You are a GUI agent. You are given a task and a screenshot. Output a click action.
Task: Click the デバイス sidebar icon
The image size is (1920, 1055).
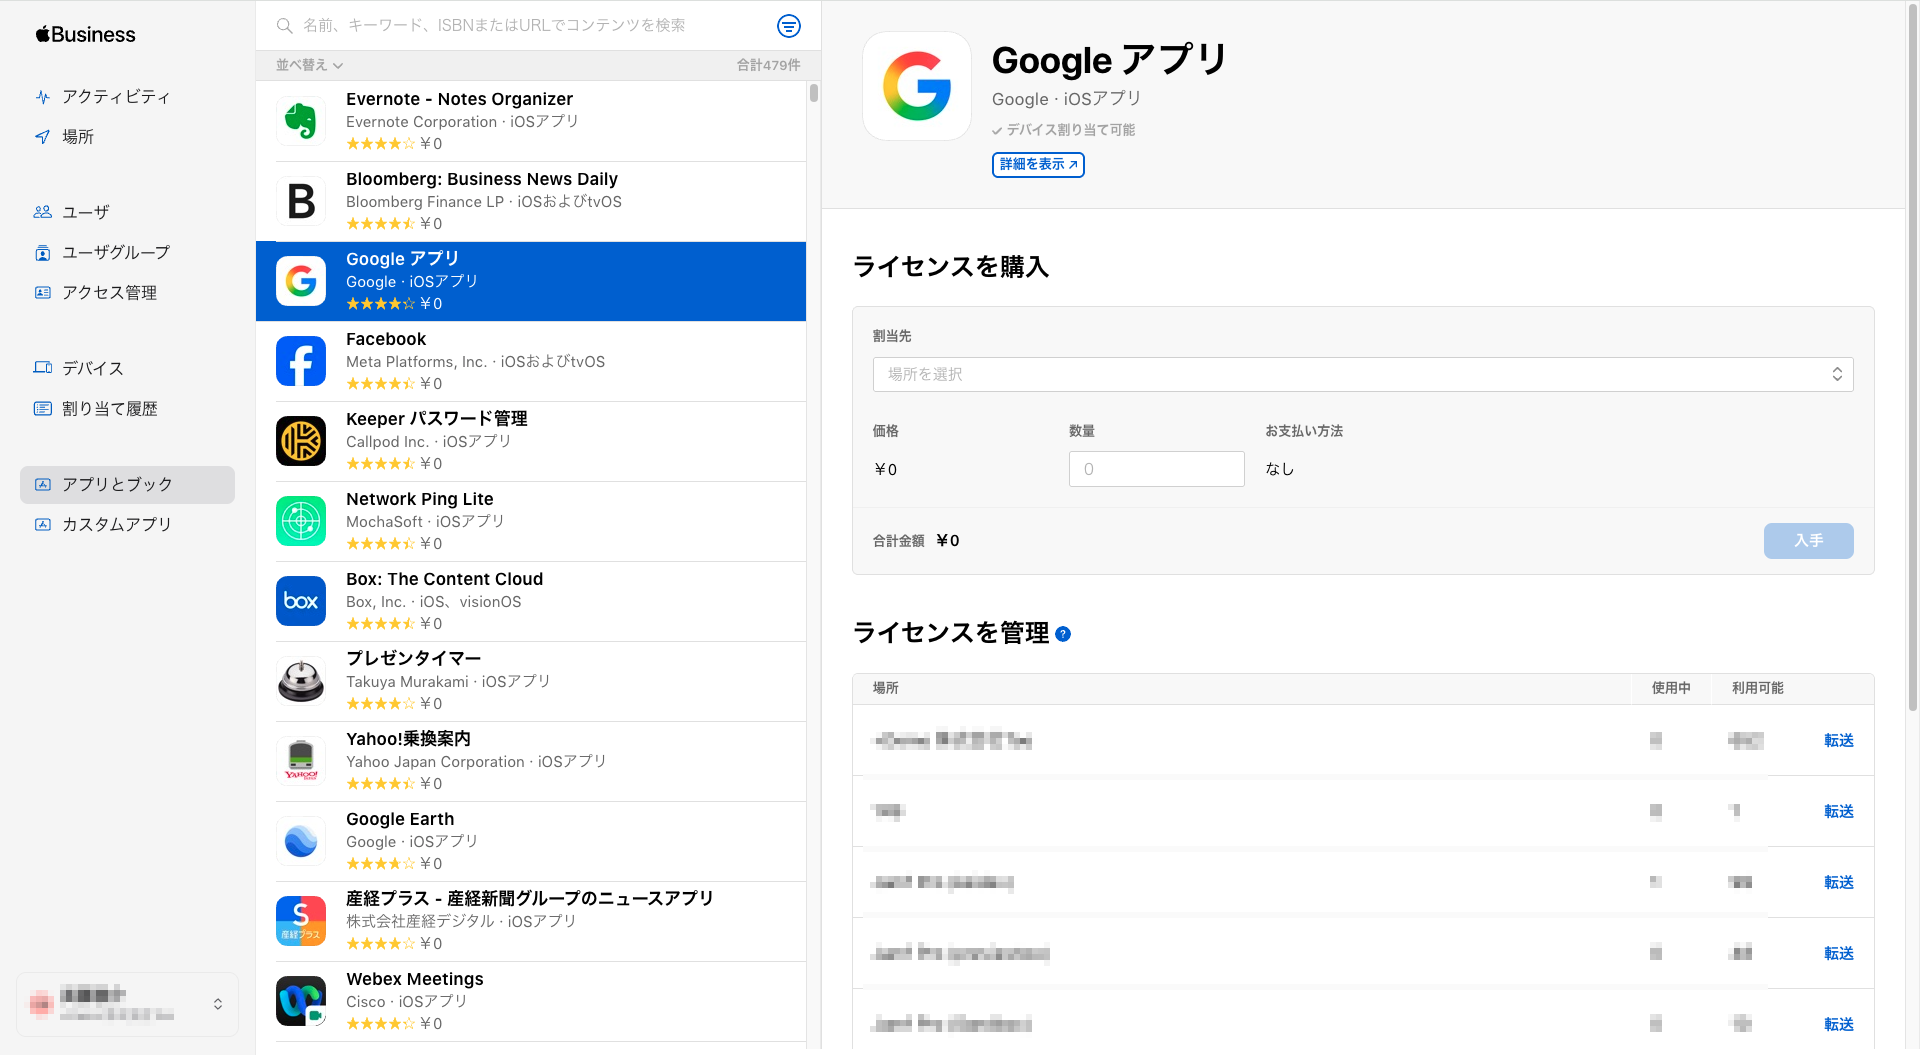coord(42,368)
